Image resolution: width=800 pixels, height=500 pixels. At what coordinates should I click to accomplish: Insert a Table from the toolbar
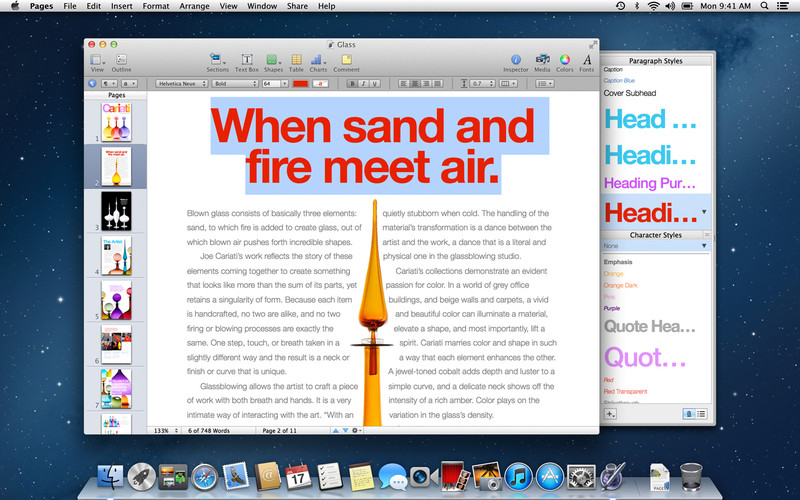click(x=296, y=62)
